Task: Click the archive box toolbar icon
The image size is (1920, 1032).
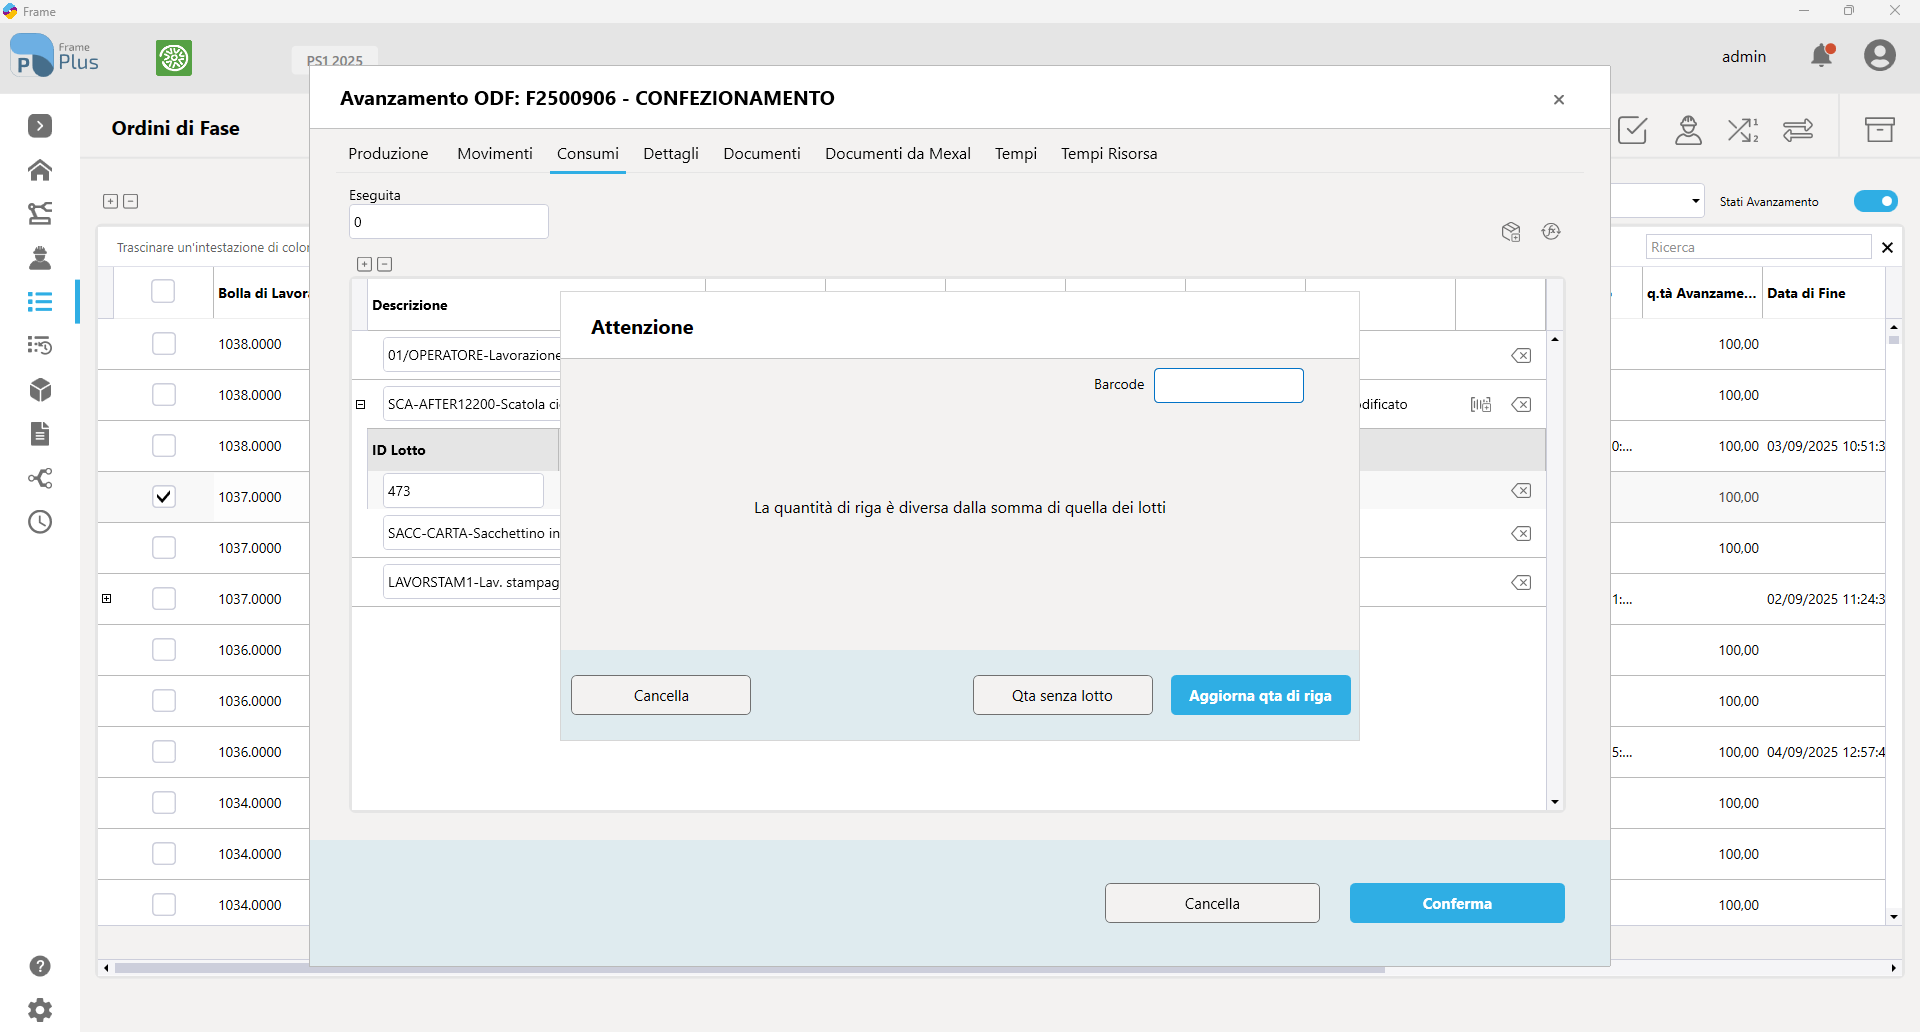Action: [x=1880, y=129]
